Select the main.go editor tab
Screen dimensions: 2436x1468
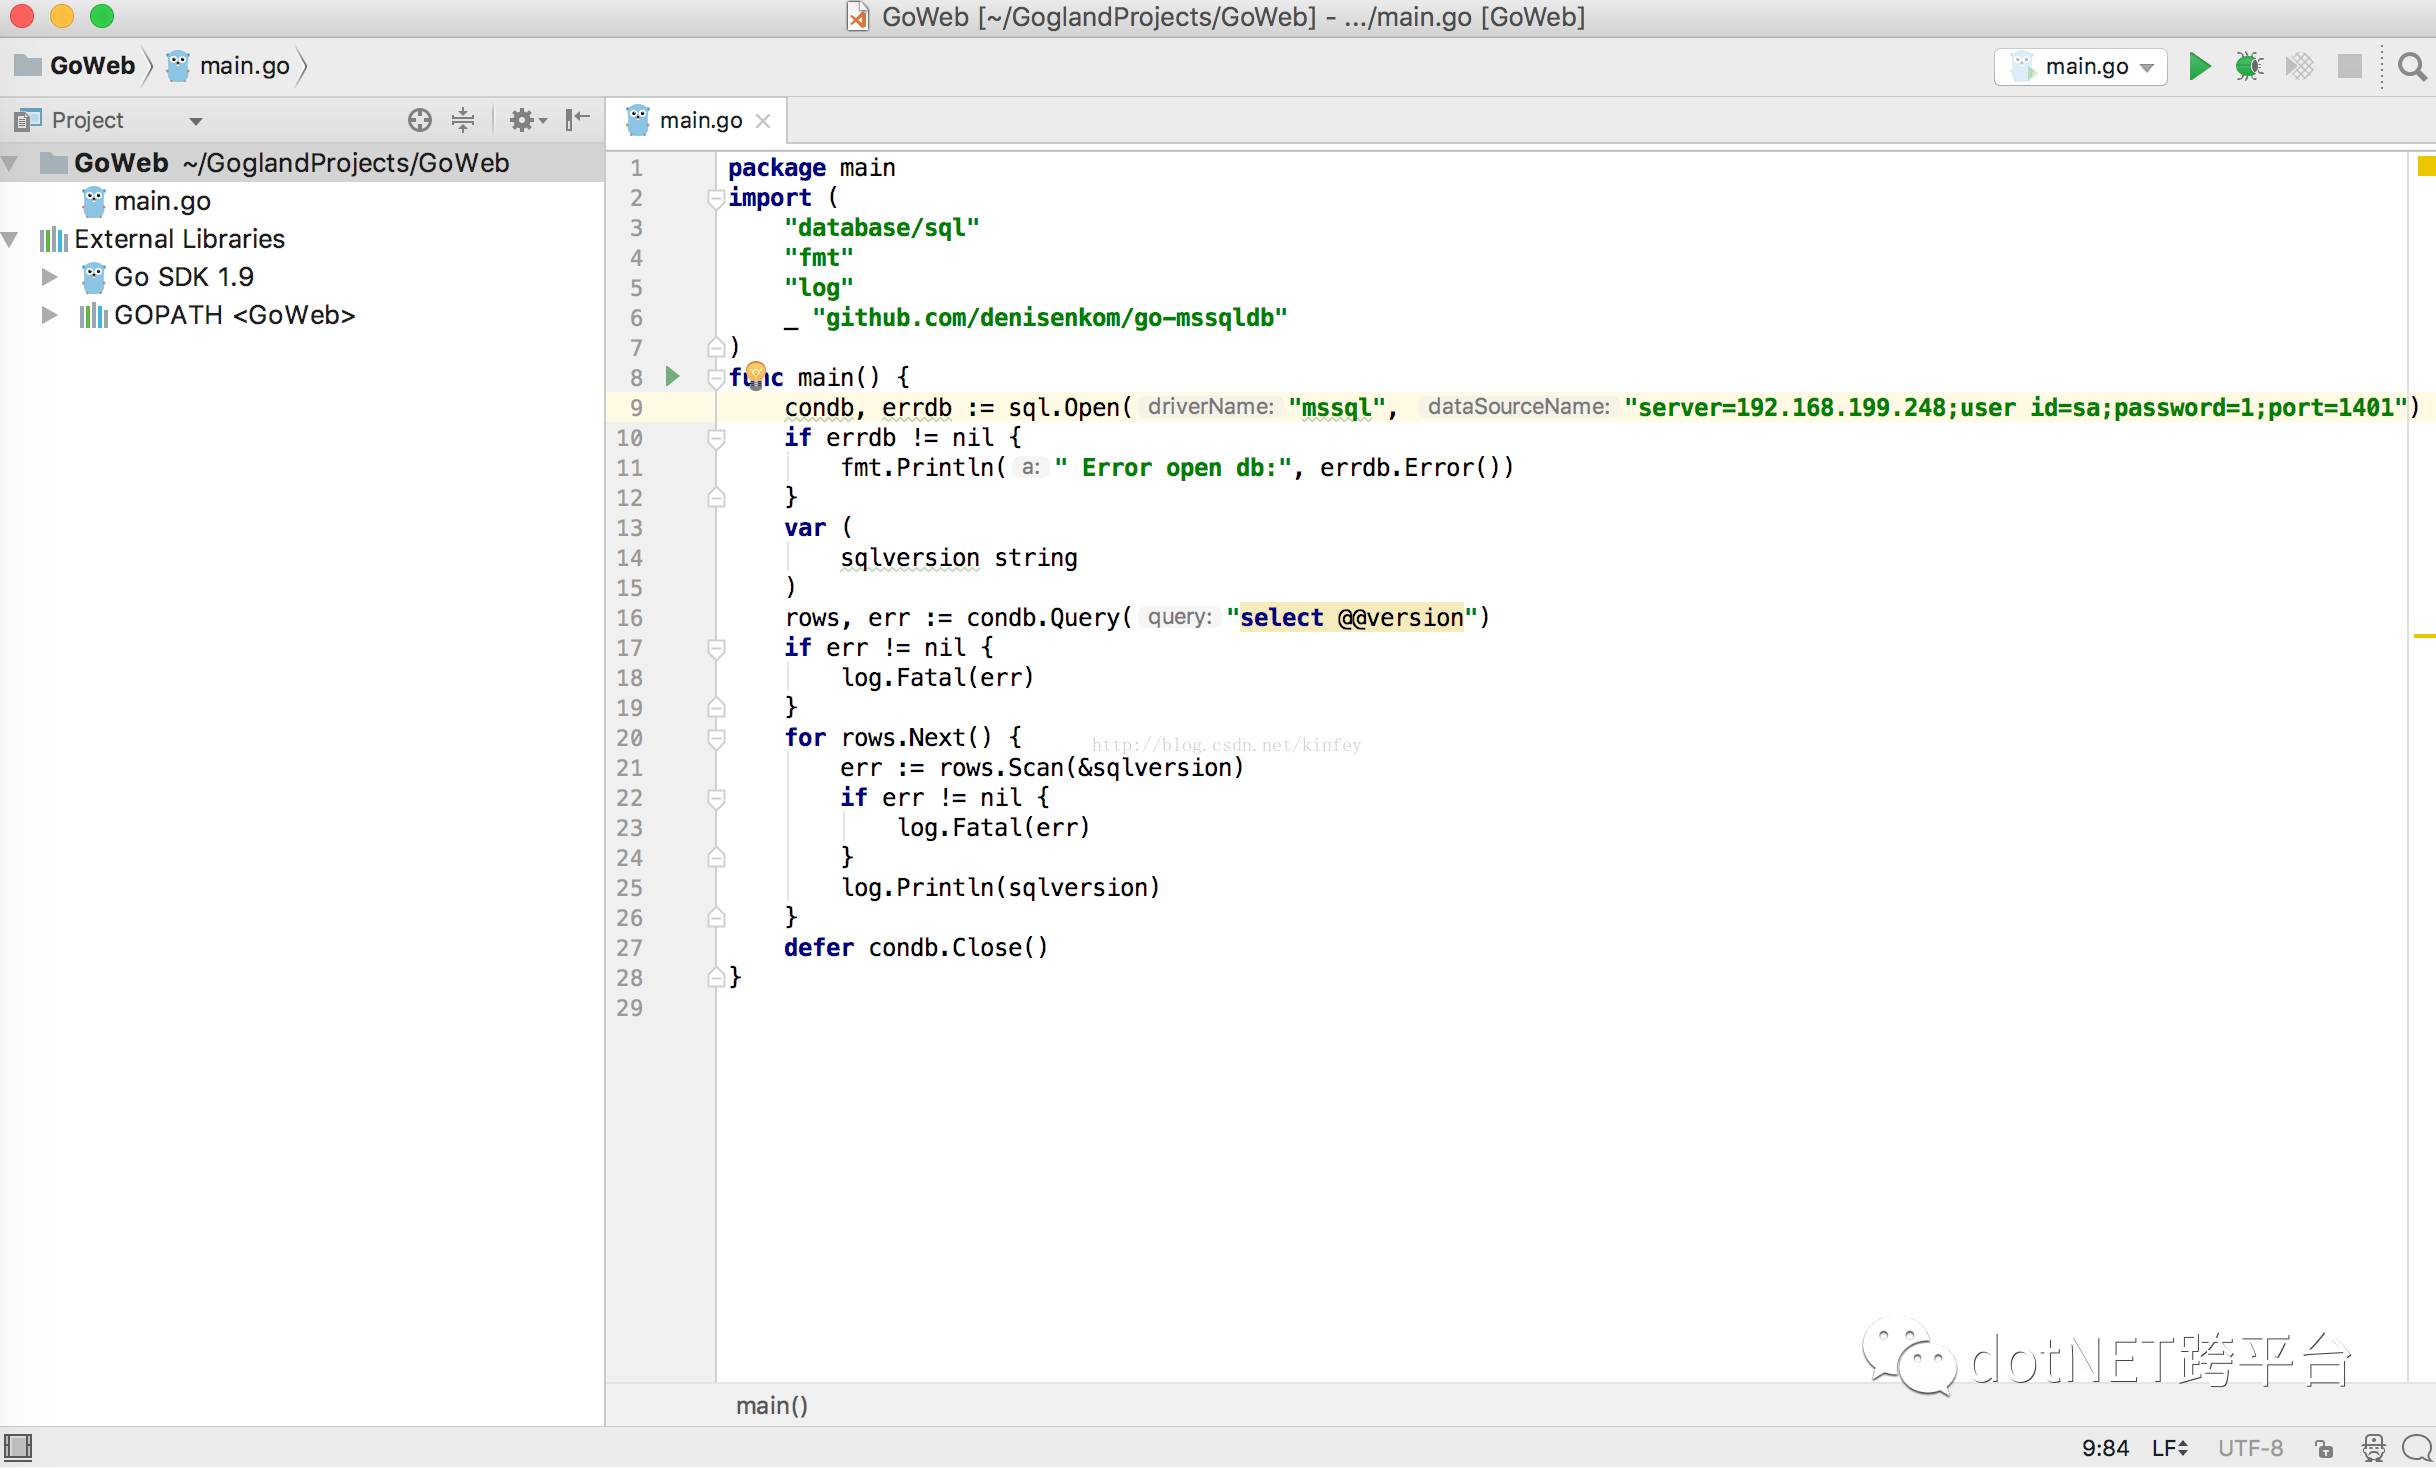pos(699,121)
